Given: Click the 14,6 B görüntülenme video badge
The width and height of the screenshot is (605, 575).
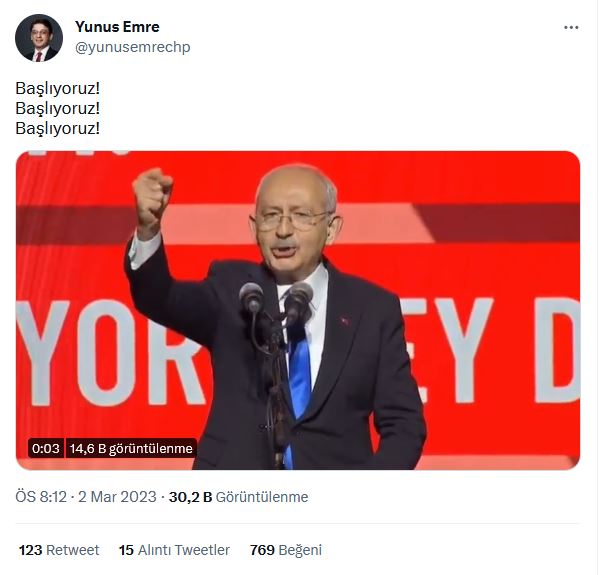Looking at the screenshot, I should 131,448.
